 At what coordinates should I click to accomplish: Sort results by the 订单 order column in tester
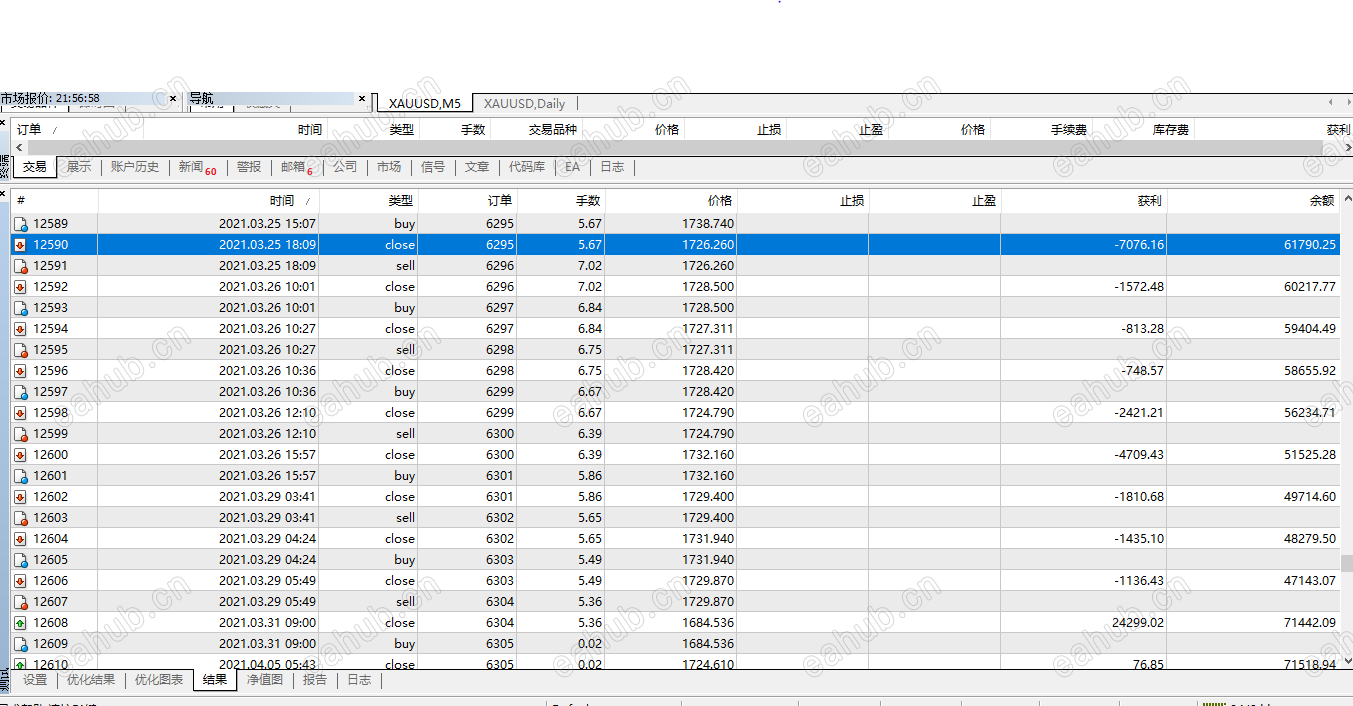click(x=467, y=201)
